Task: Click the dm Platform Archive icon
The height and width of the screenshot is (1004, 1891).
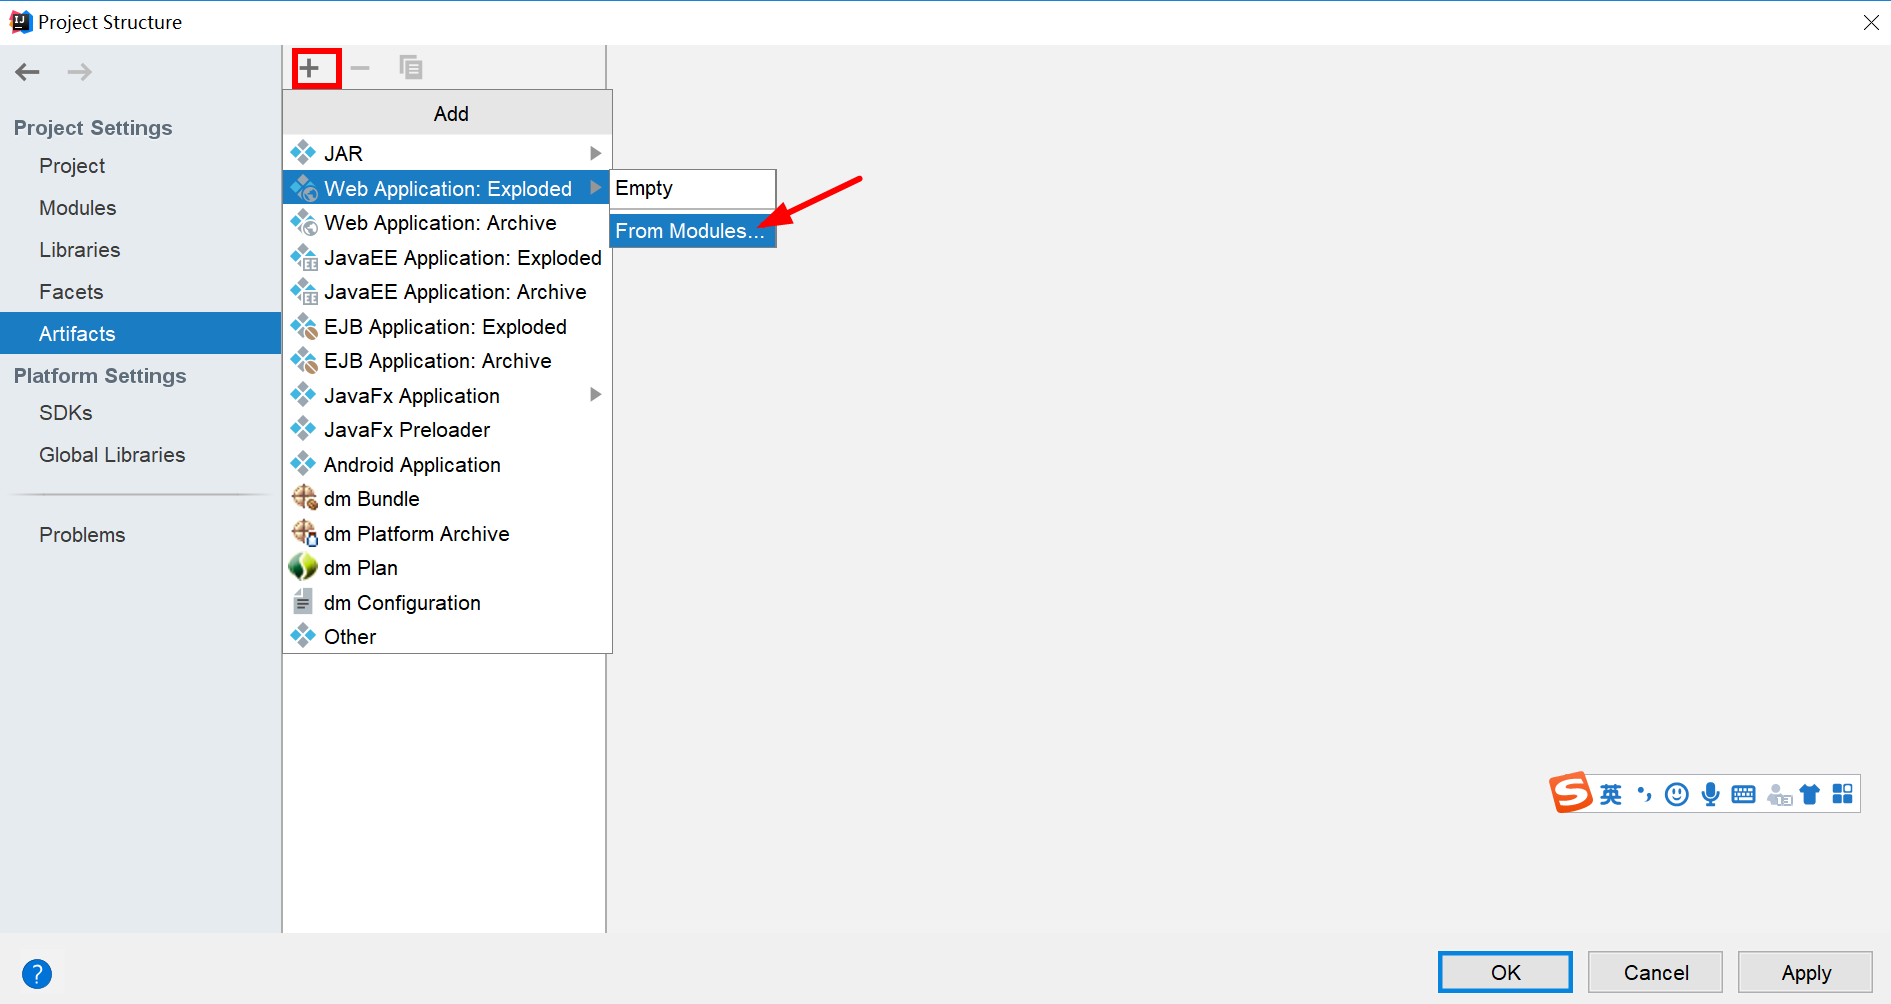Action: (304, 533)
